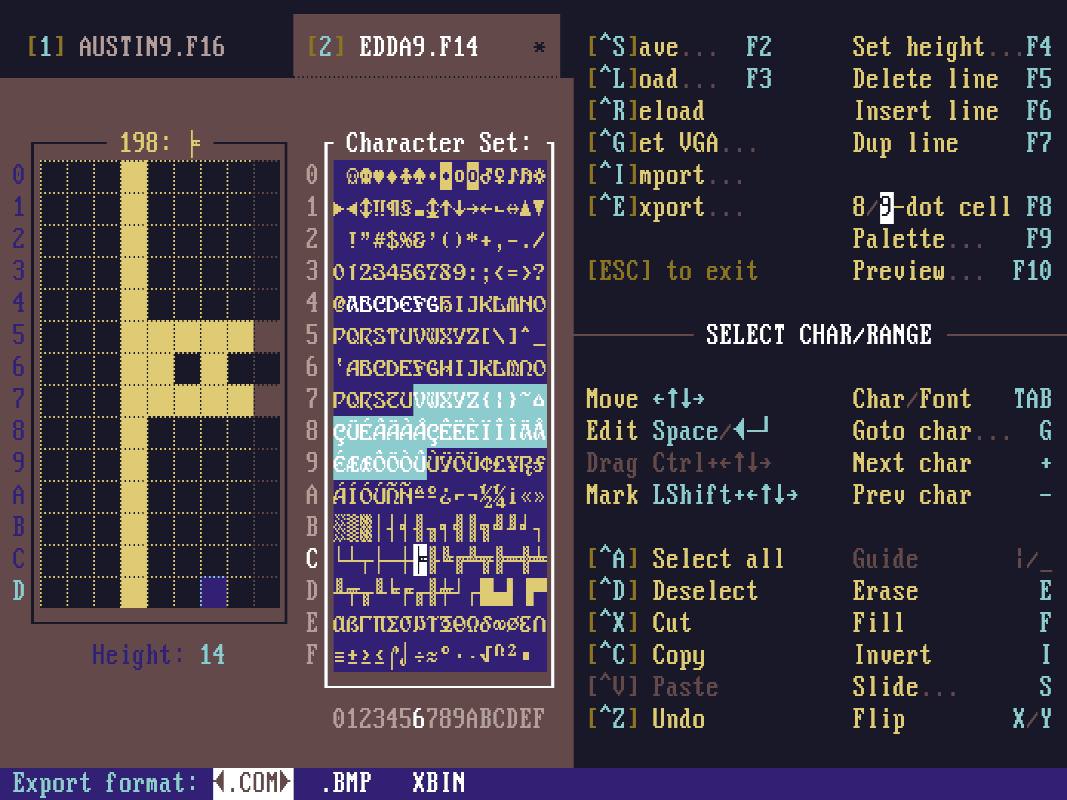Screen dimensions: 1067x800
Task: Click Dup line F7
Action: (x=952, y=142)
